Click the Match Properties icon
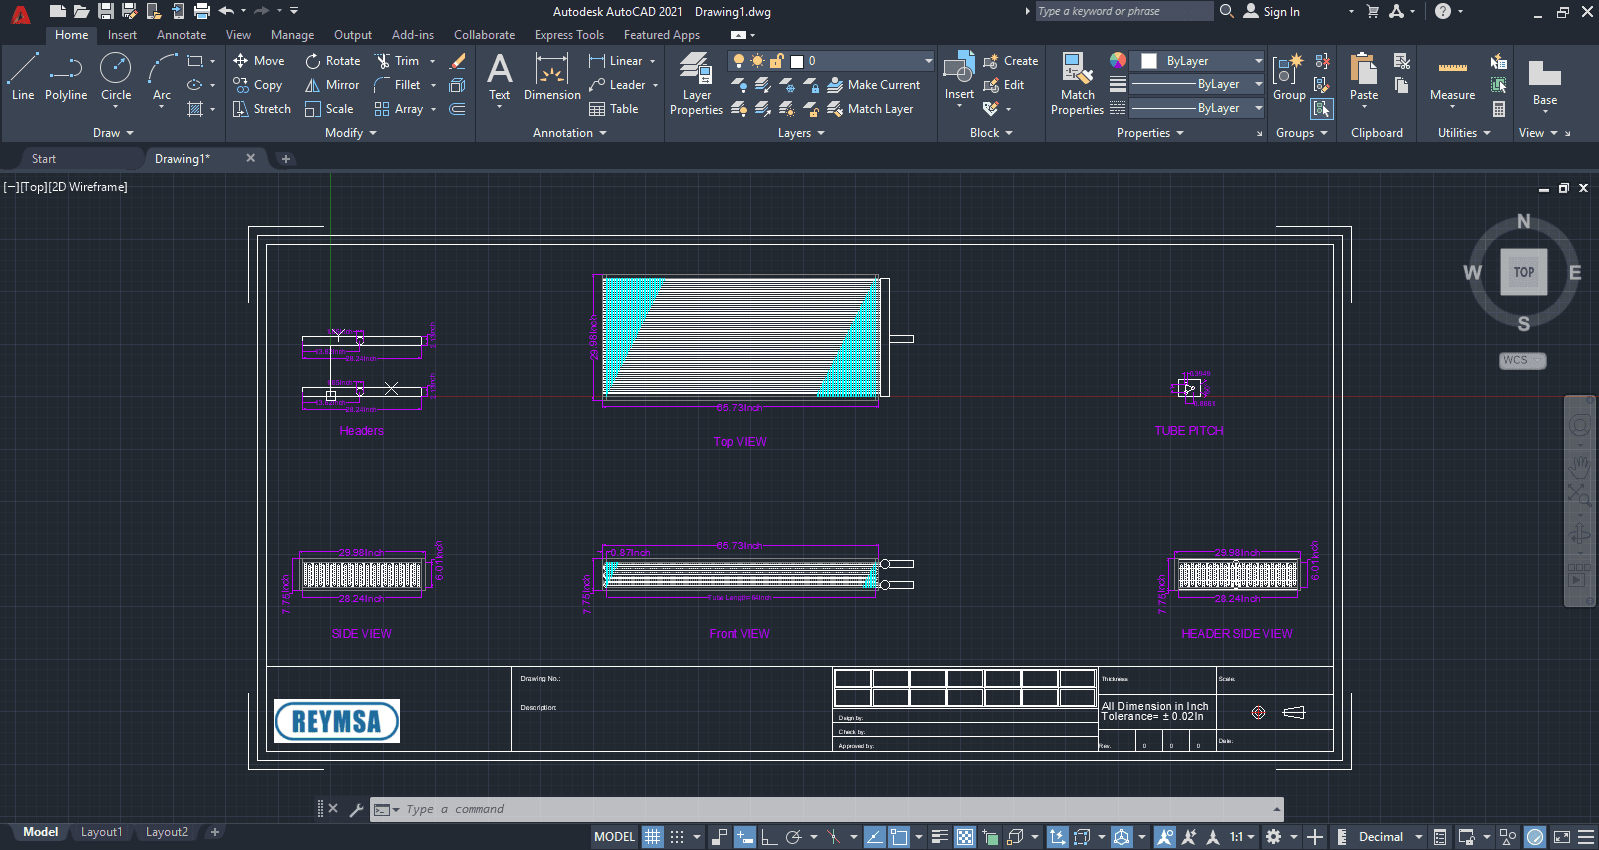Image resolution: width=1599 pixels, height=850 pixels. tap(1077, 84)
